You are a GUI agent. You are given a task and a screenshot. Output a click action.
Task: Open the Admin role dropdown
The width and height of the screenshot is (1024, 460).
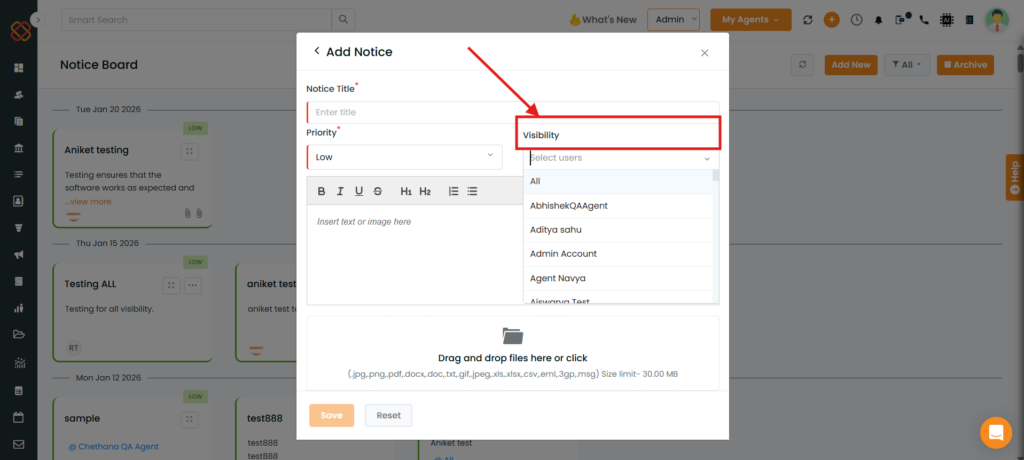(x=672, y=19)
